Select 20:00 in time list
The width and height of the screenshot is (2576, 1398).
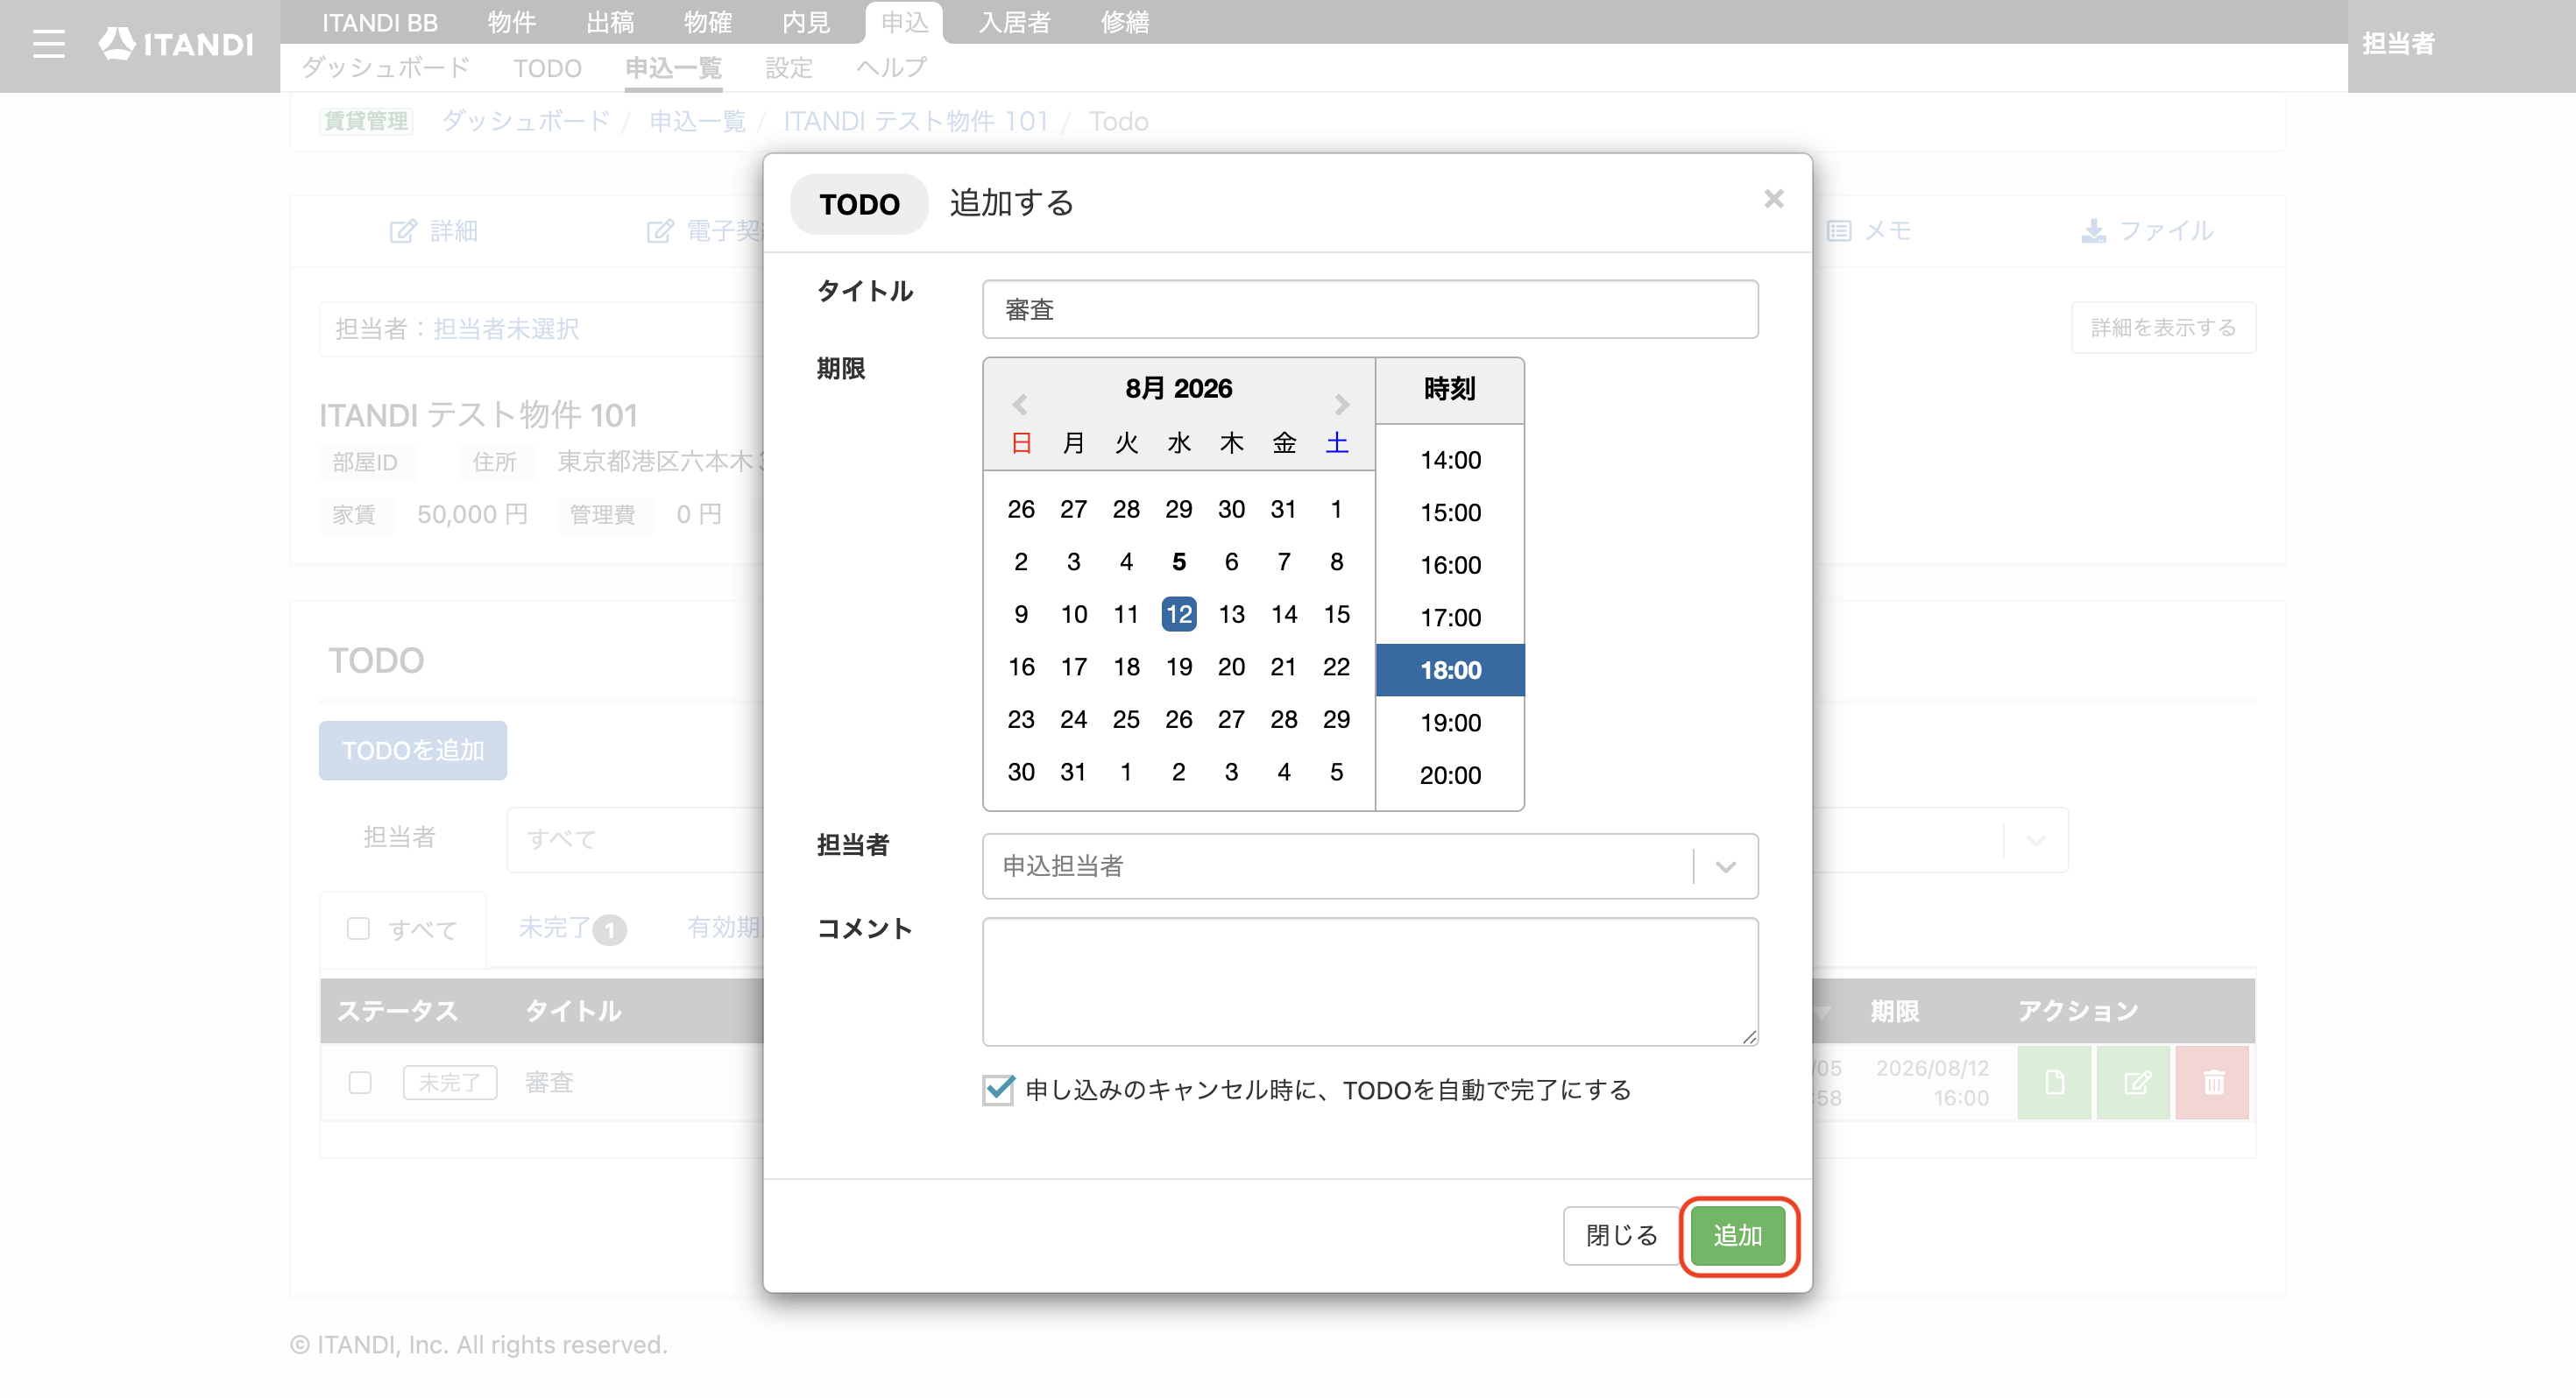click(1450, 775)
